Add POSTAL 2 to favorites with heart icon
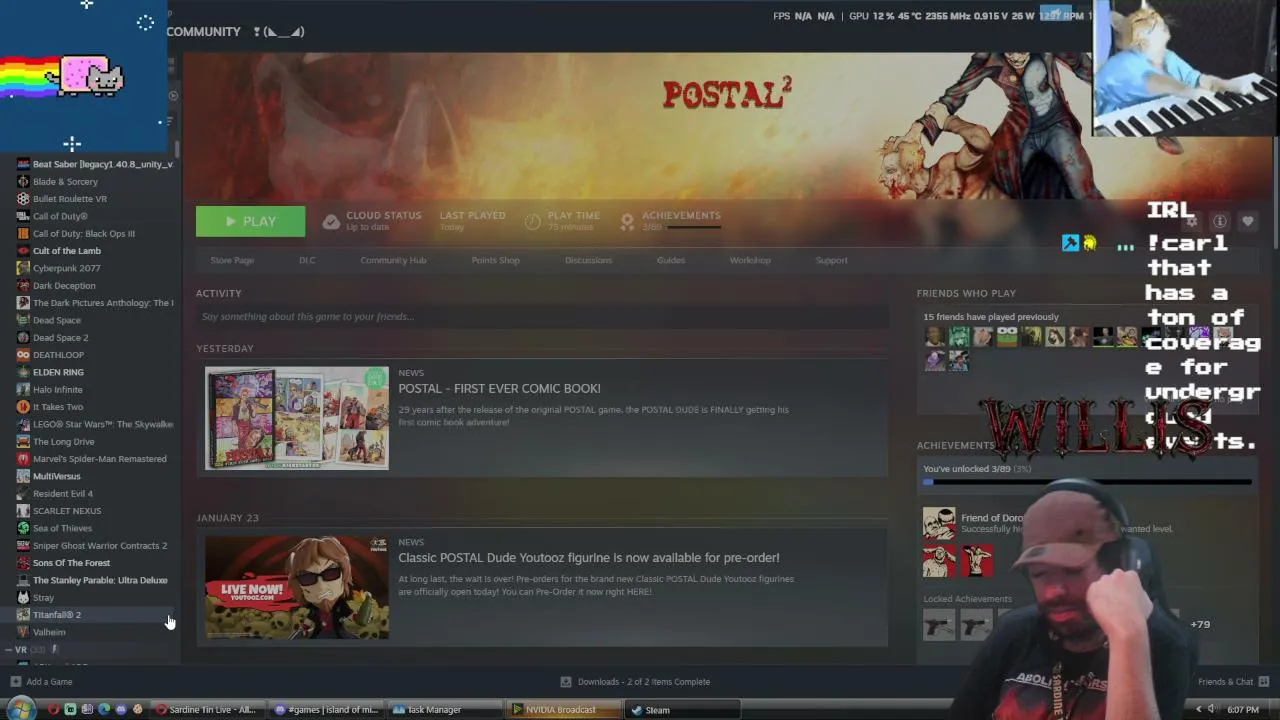Viewport: 1280px width, 720px height. pos(1247,221)
